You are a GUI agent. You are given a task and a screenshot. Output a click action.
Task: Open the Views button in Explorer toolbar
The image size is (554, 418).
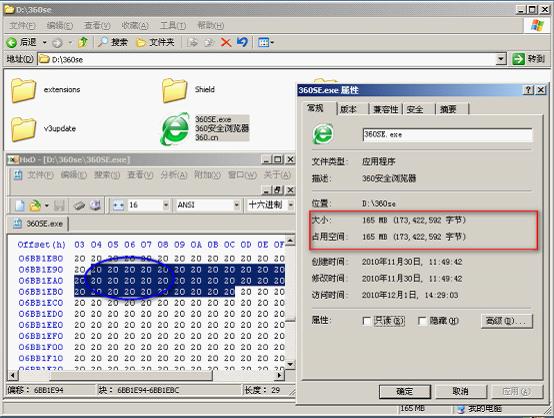tap(266, 43)
